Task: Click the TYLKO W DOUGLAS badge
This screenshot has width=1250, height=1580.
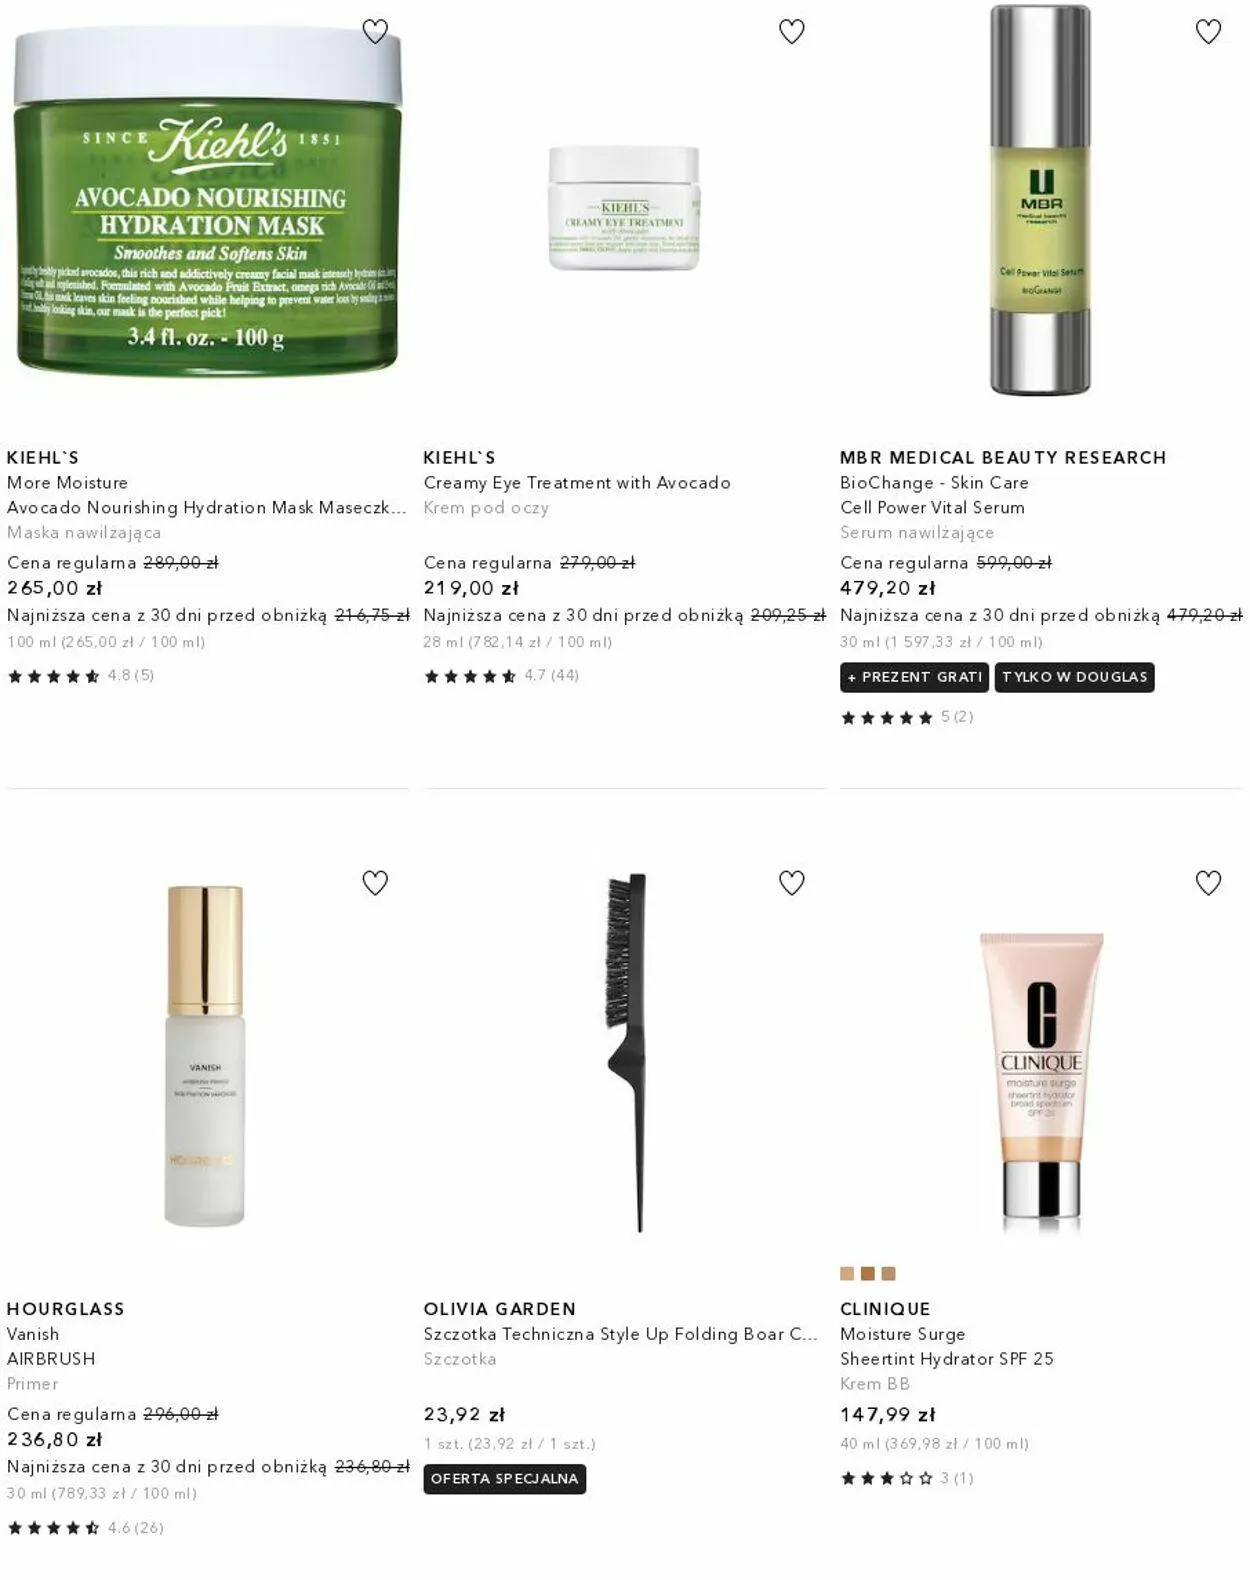Action: (x=1075, y=677)
